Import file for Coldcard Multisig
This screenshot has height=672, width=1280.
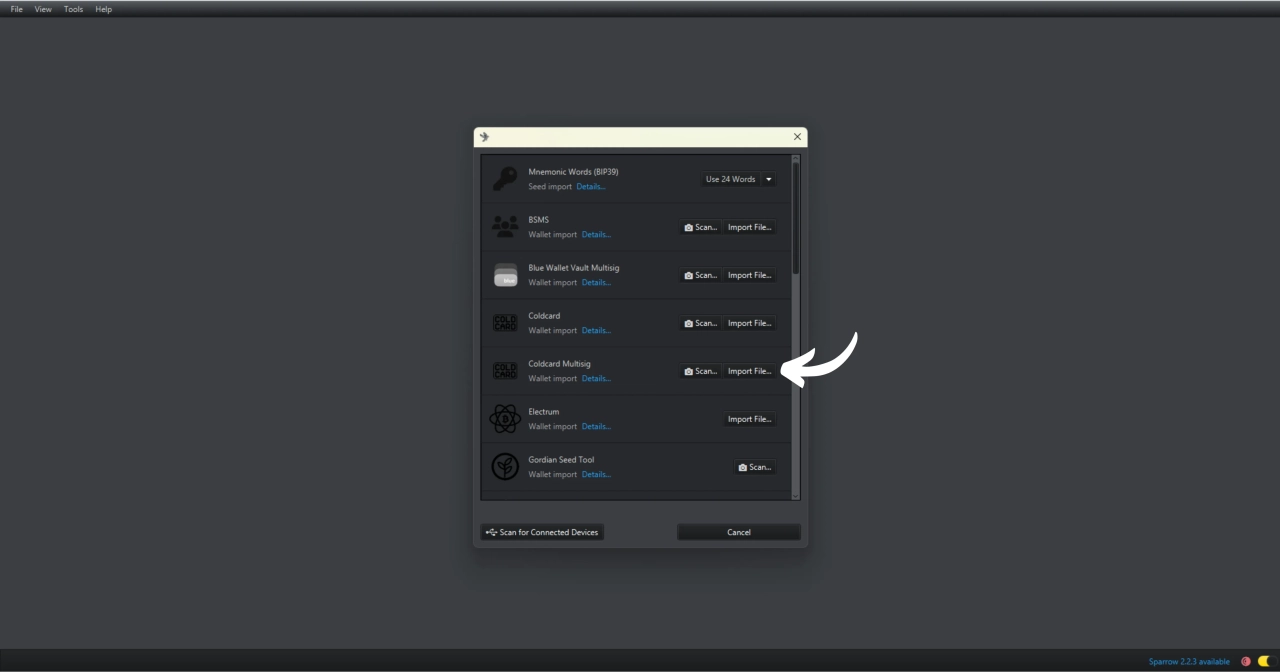coord(750,371)
